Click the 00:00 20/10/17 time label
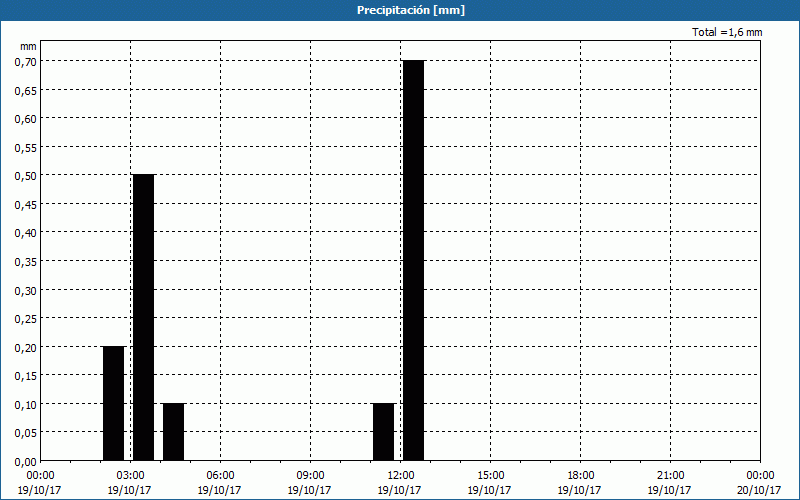Screen dimensions: 800x500 tap(760, 483)
